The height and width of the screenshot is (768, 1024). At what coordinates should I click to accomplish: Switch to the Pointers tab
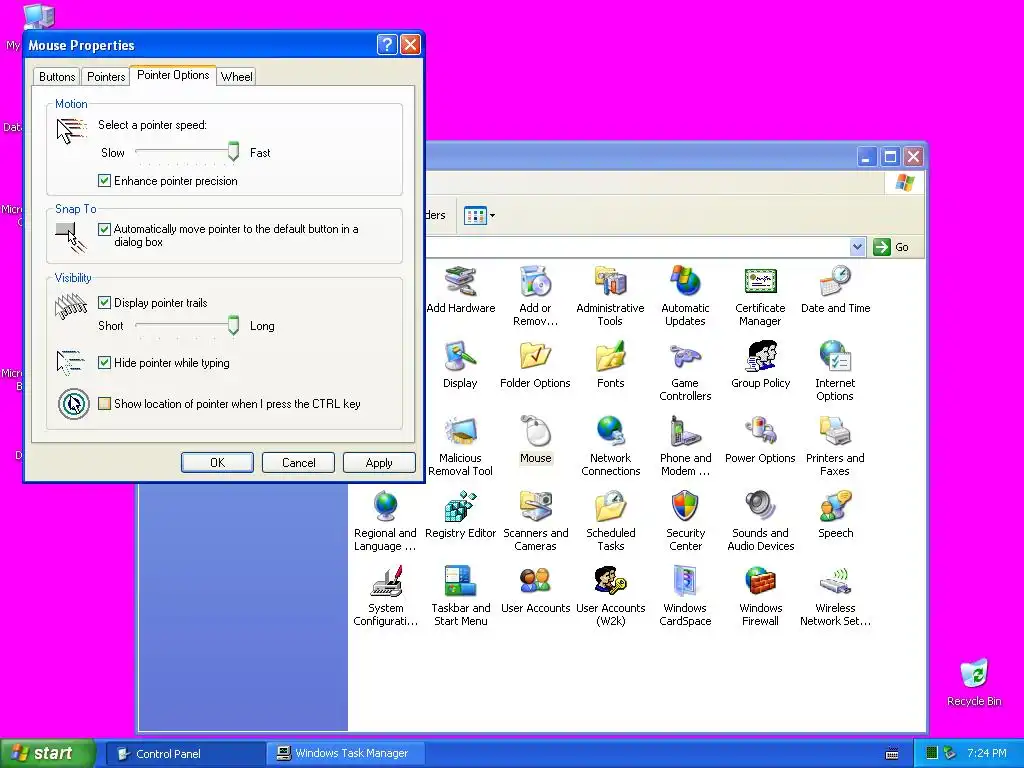point(106,76)
